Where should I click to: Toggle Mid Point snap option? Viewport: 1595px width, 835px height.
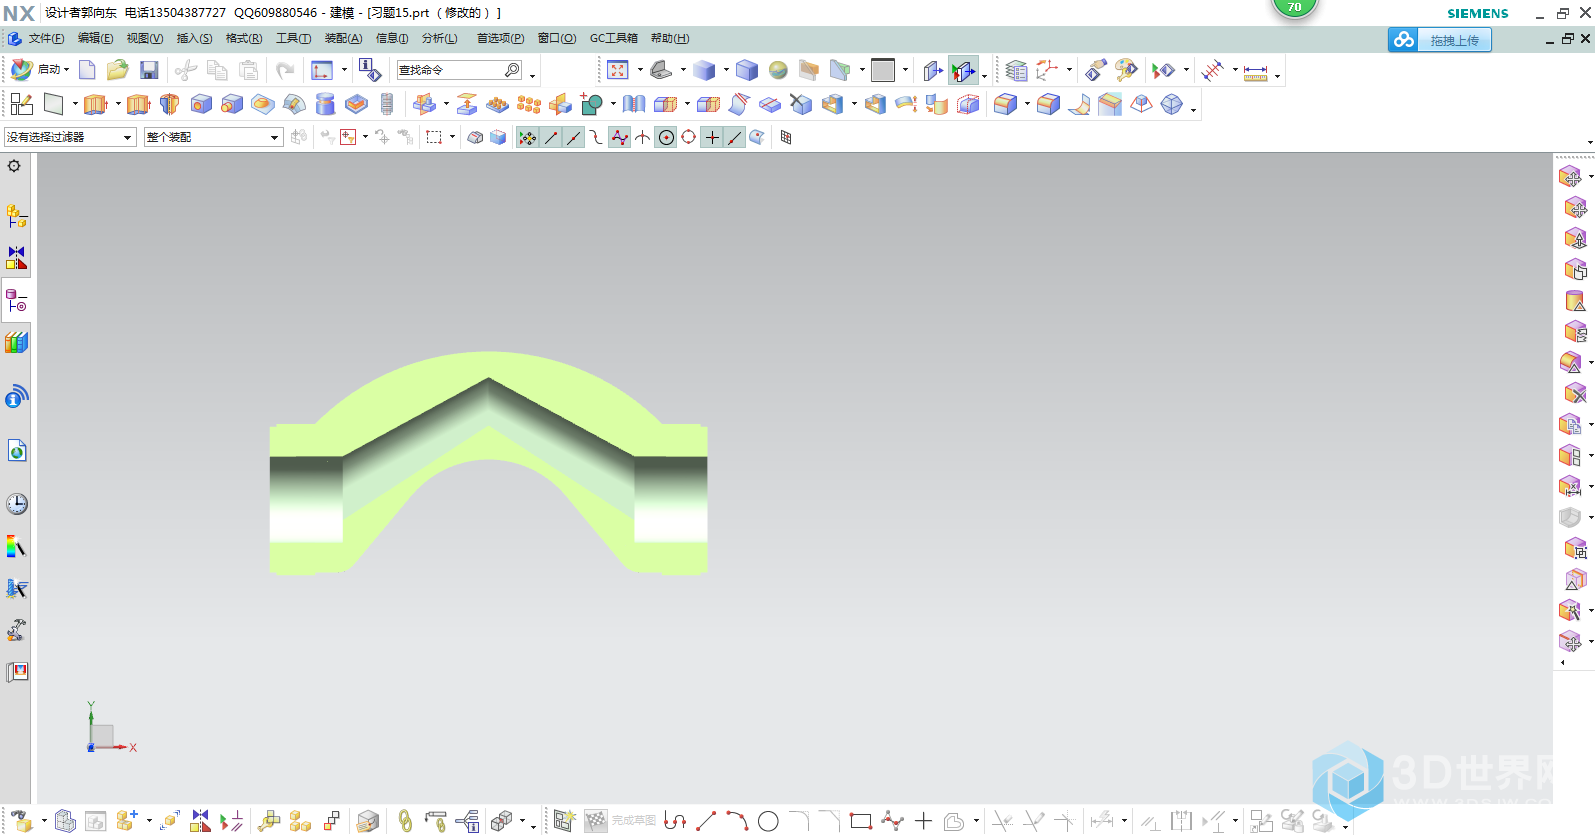pos(574,137)
